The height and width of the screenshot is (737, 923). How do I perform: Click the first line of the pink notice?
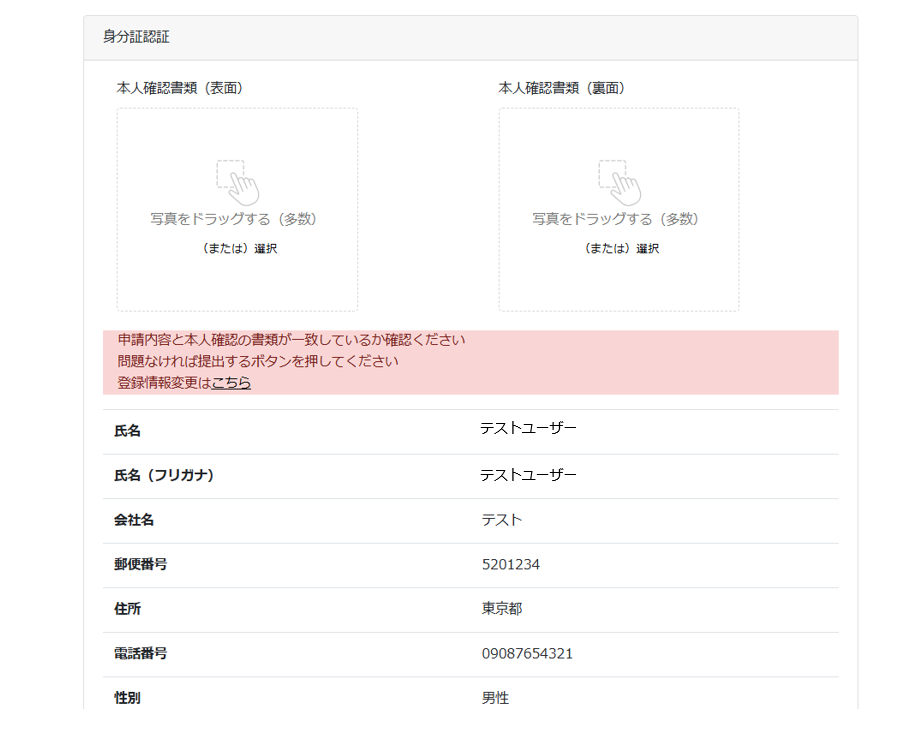[291, 340]
